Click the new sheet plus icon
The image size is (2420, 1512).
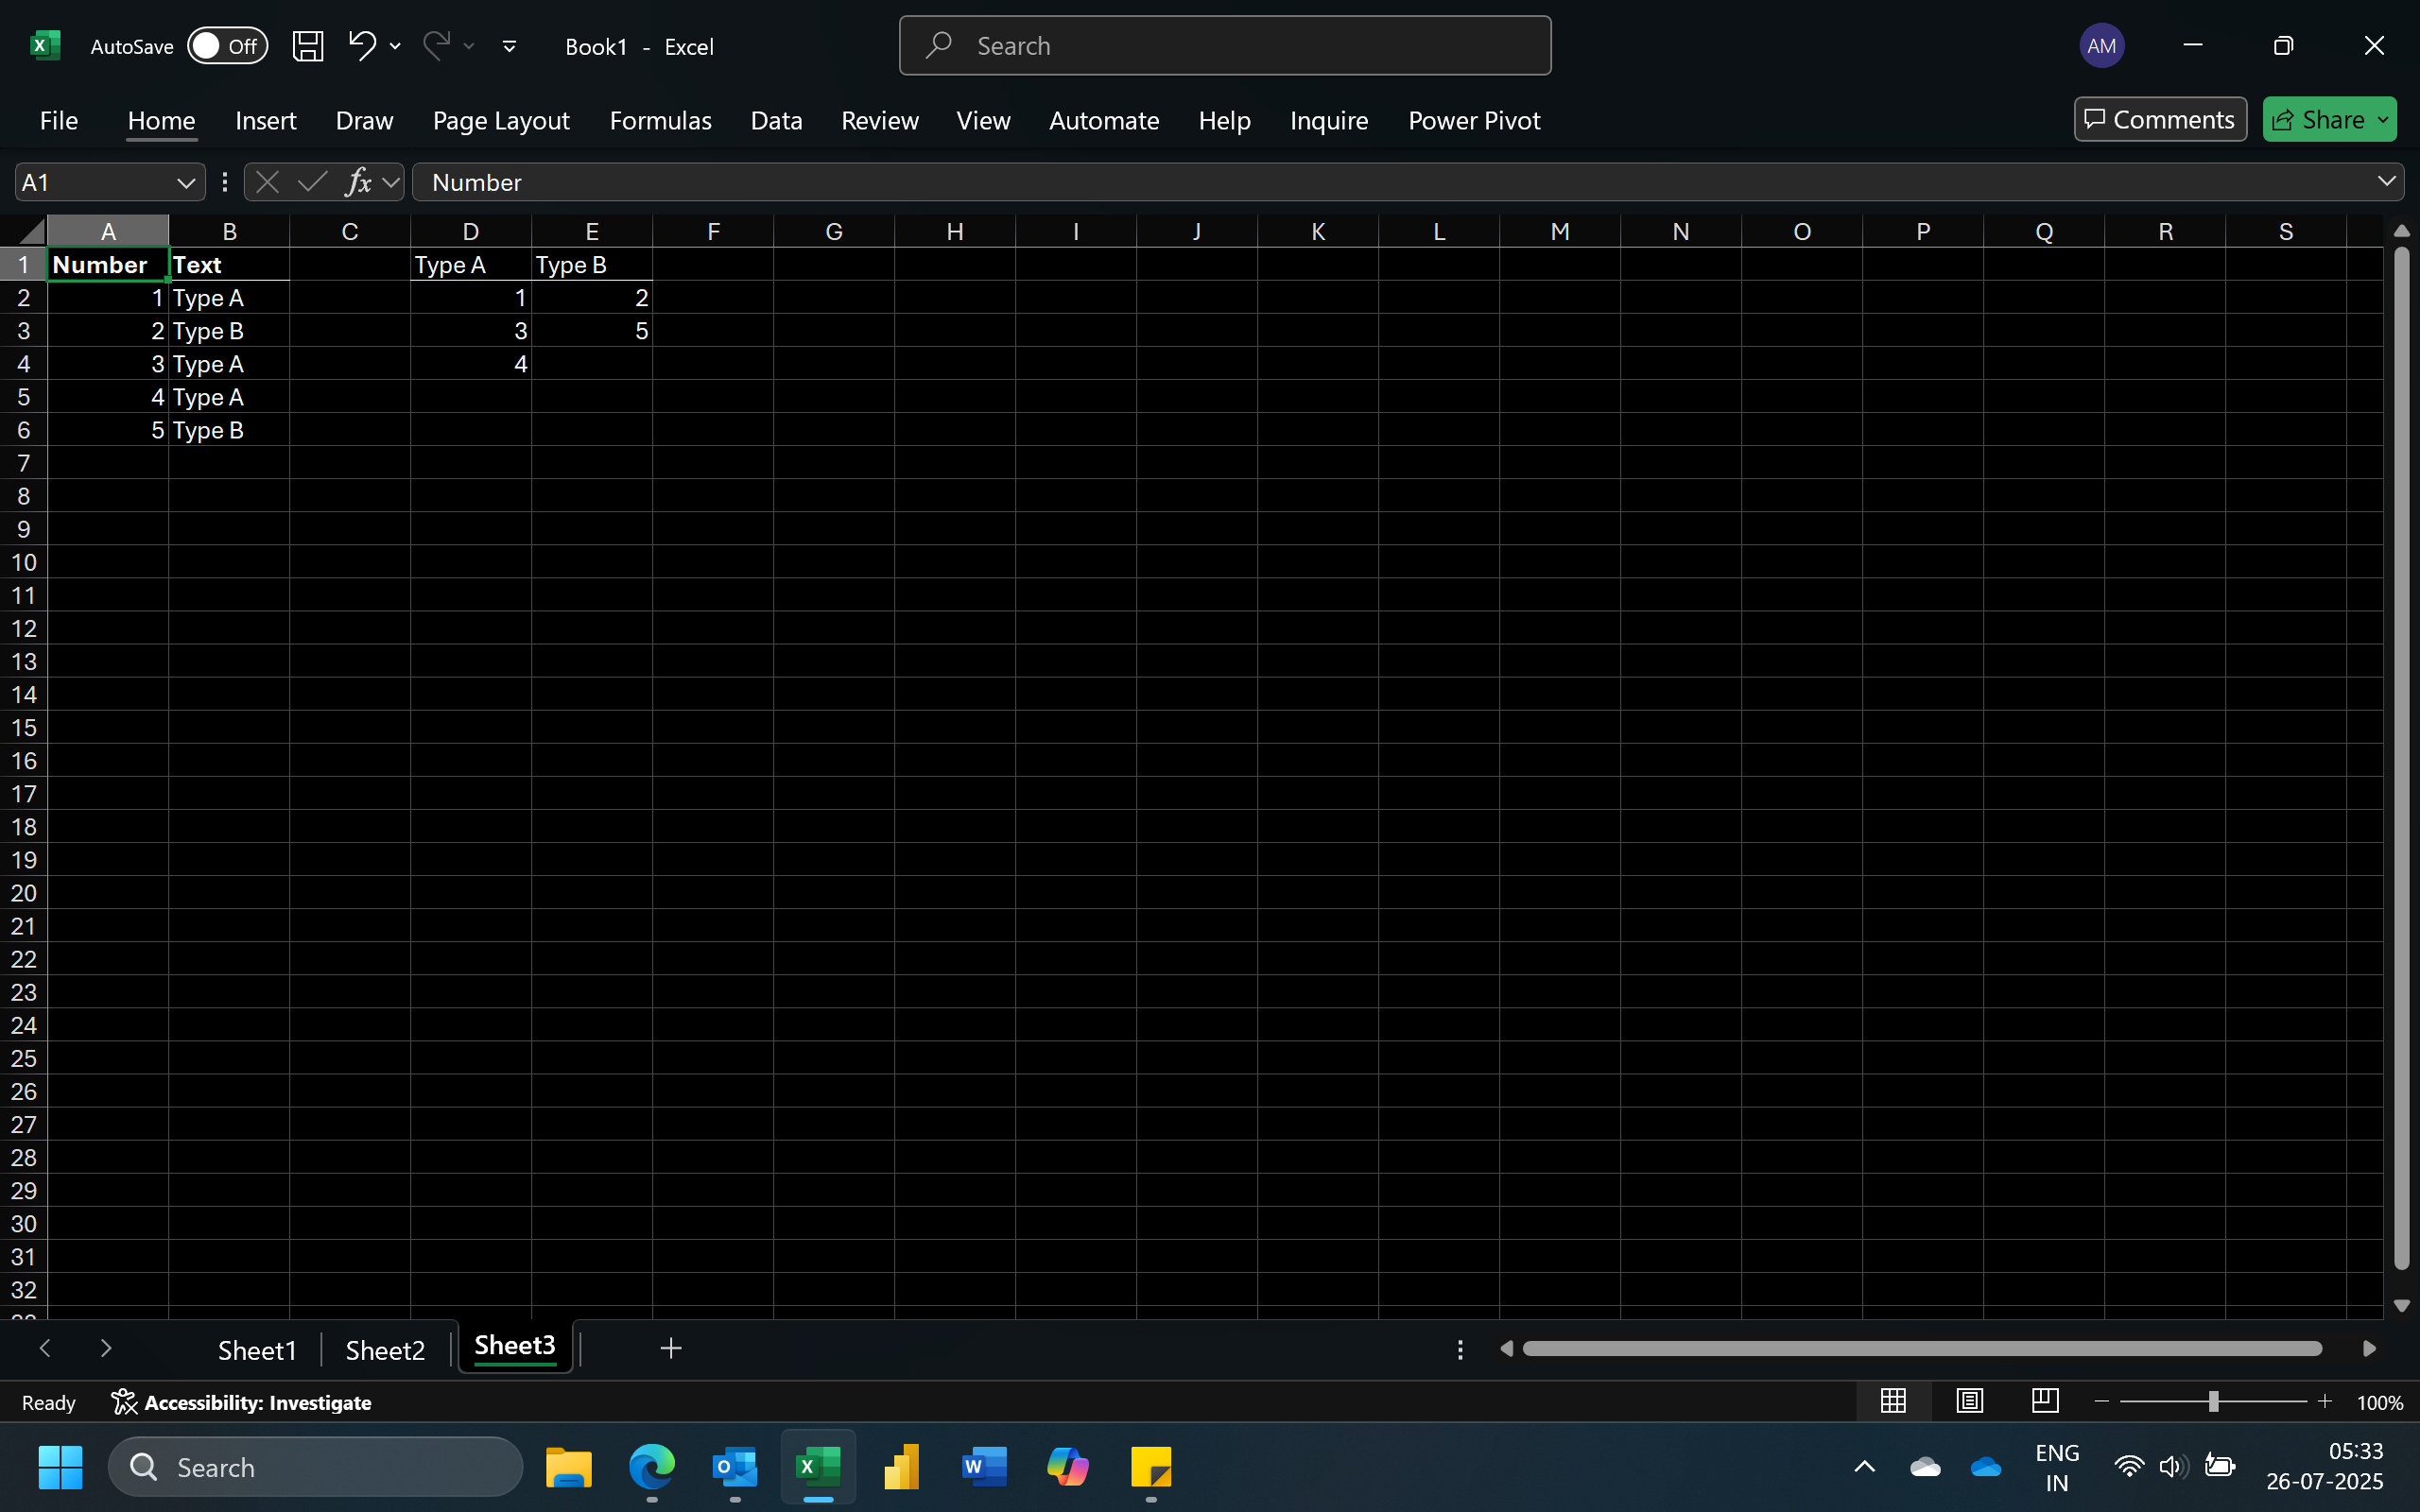[671, 1348]
